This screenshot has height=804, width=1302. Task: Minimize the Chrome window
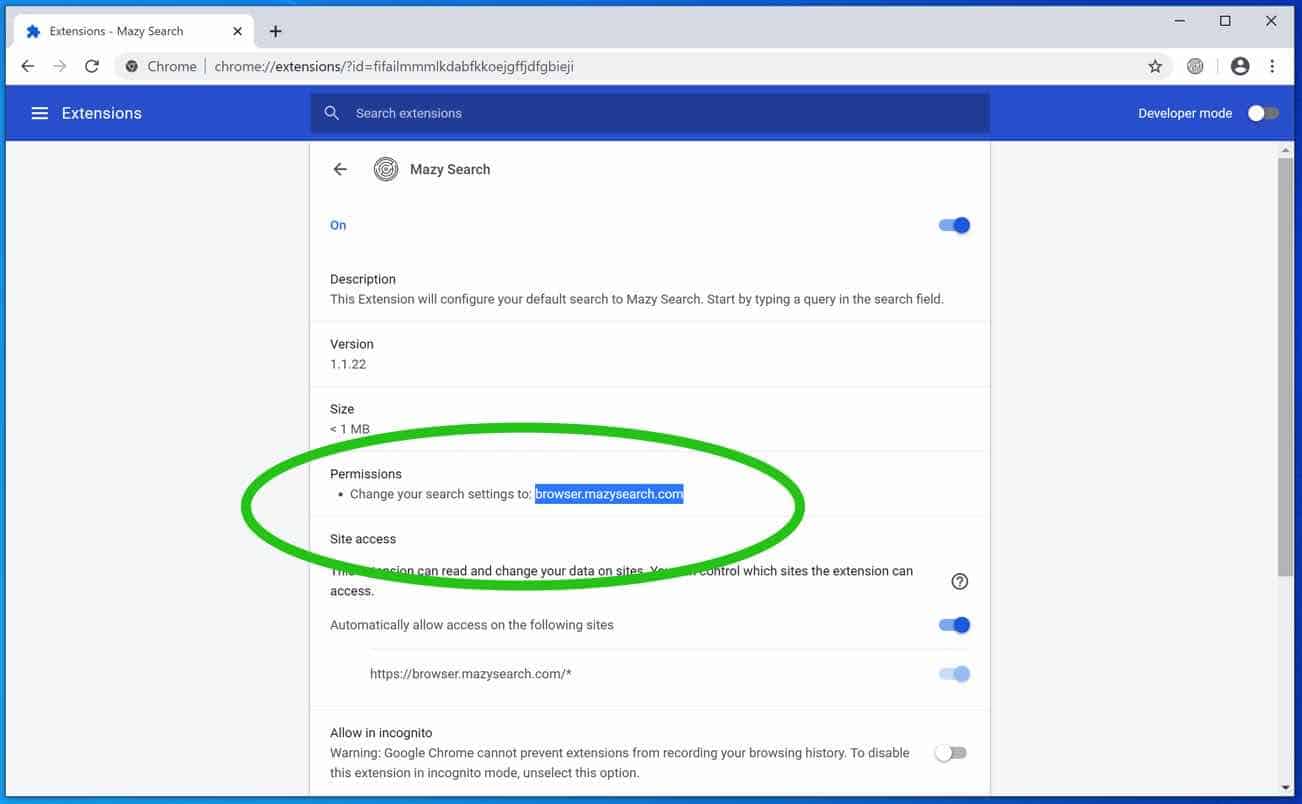coord(1178,21)
